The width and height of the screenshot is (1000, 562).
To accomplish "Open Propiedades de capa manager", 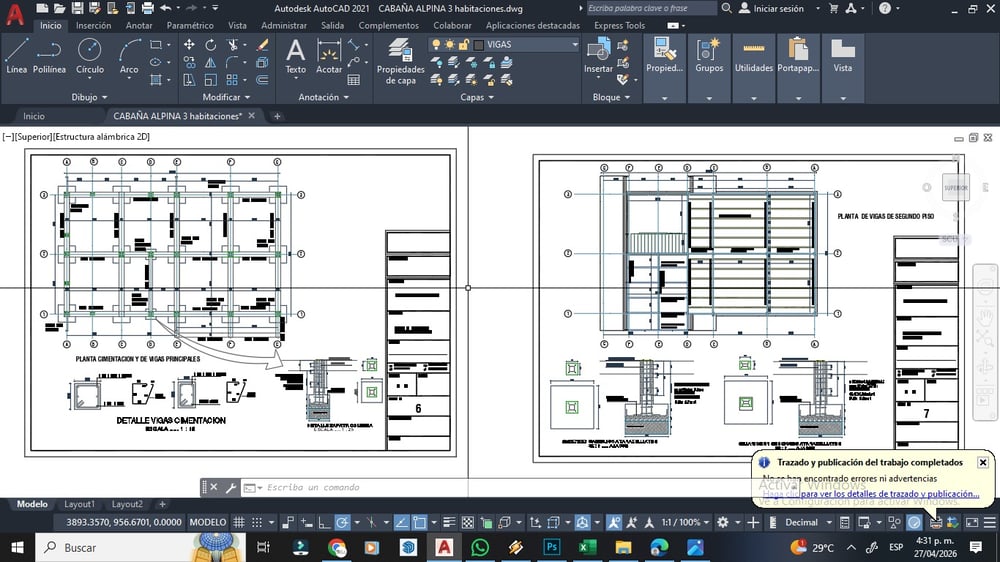I will tap(401, 61).
